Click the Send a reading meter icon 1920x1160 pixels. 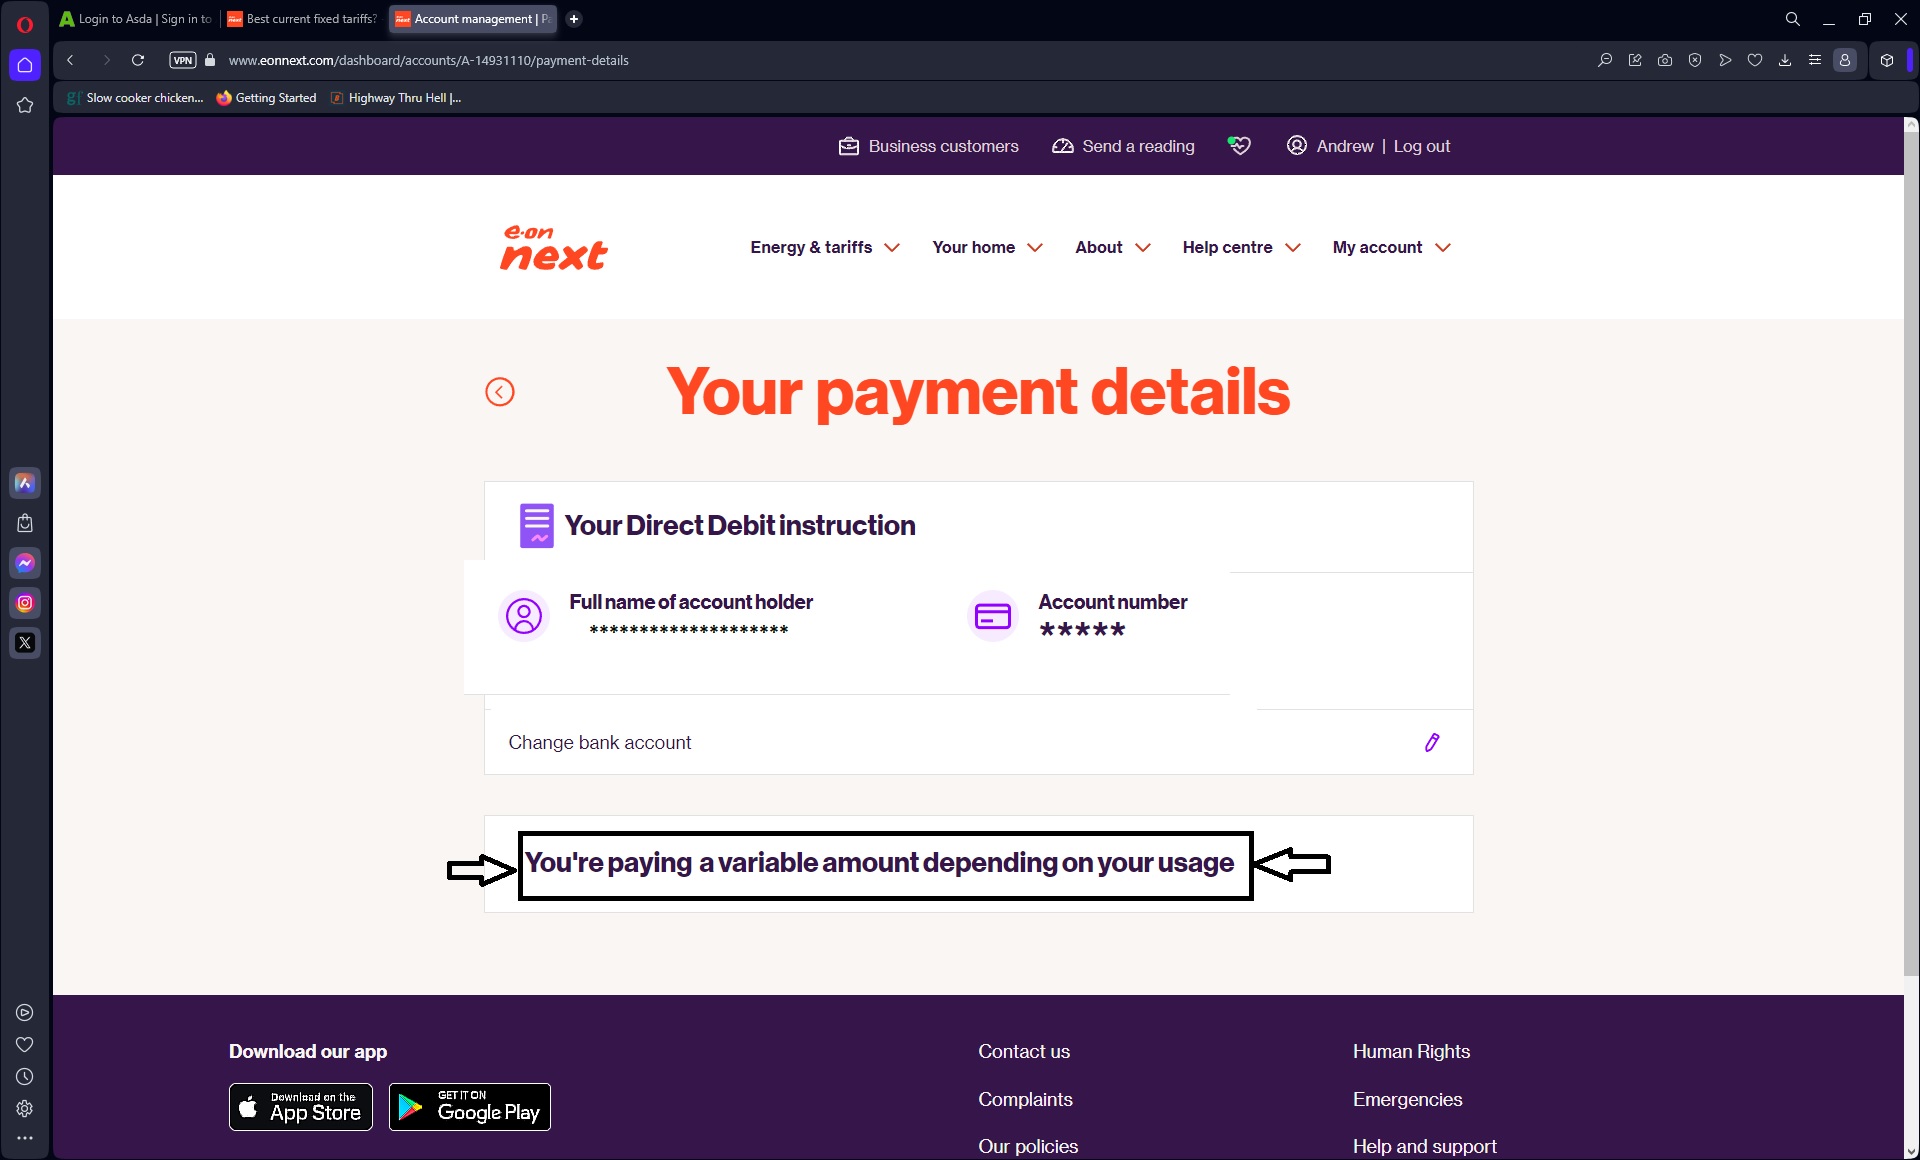(1061, 145)
